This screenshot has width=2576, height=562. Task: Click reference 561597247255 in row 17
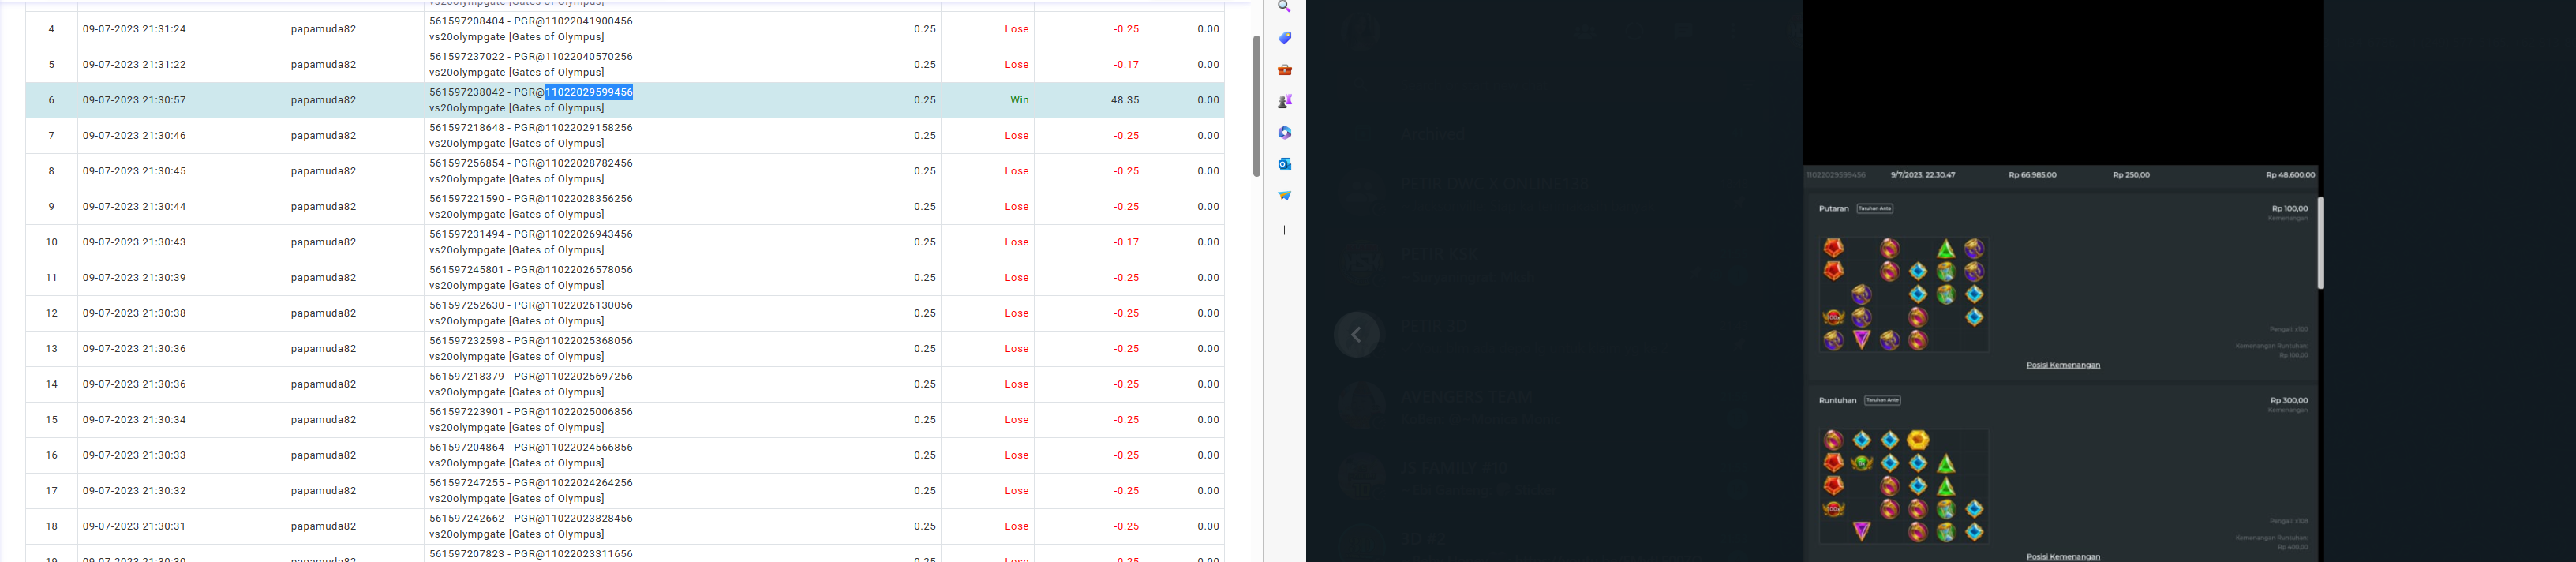467,483
